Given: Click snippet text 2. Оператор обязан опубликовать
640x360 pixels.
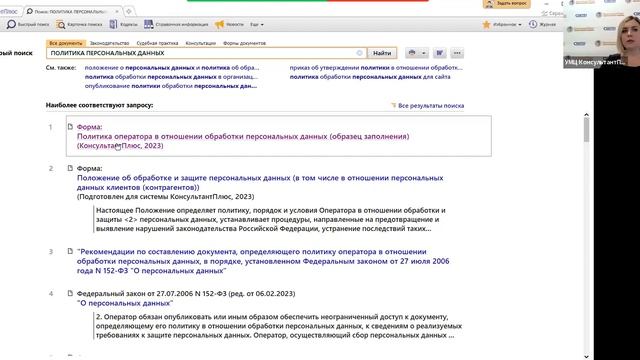Looking at the screenshot, I should [279, 326].
